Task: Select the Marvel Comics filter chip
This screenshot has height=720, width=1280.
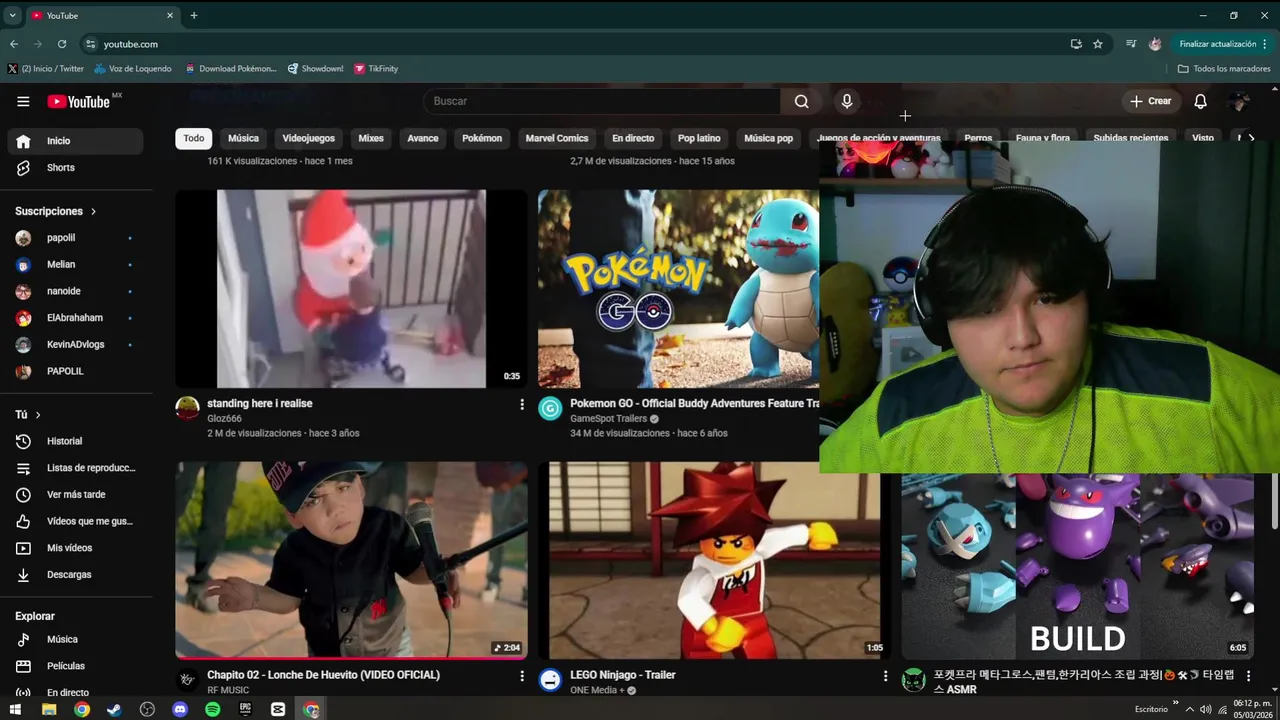Action: click(x=557, y=138)
